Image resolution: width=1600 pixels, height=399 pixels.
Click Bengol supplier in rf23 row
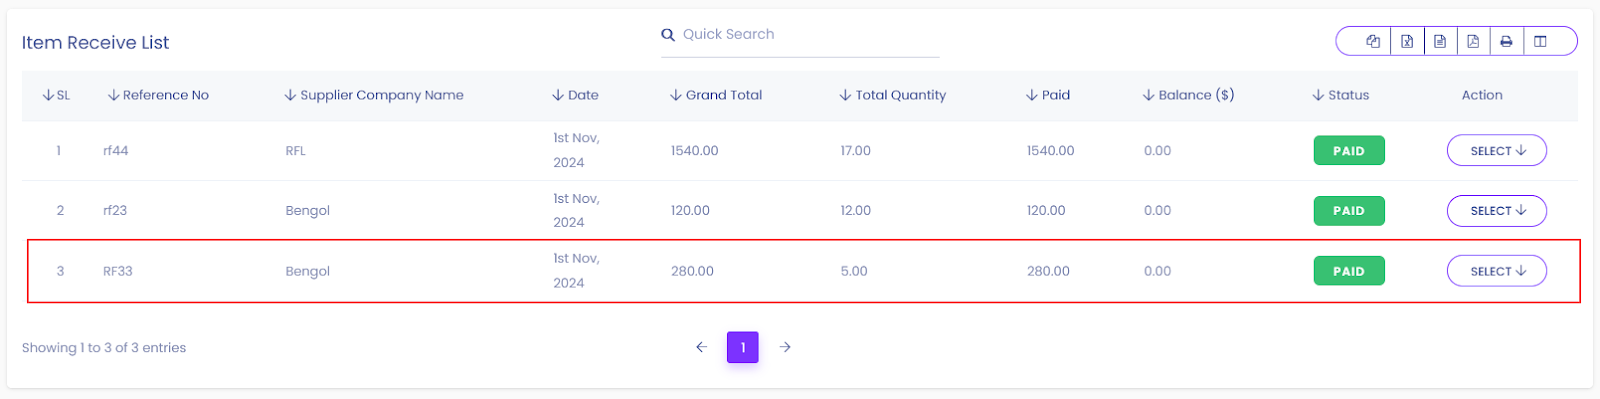pyautogui.click(x=308, y=211)
